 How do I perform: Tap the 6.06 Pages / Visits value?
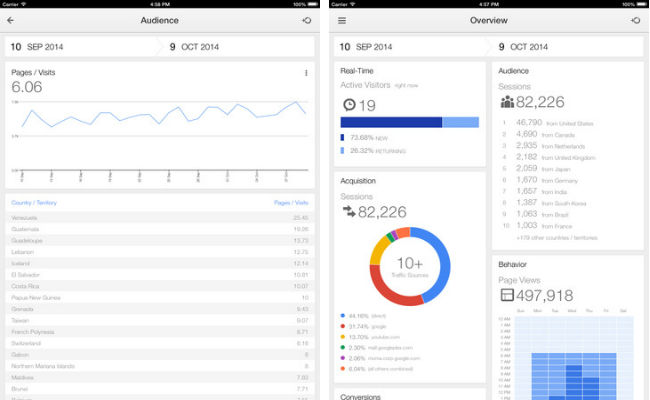[27, 87]
